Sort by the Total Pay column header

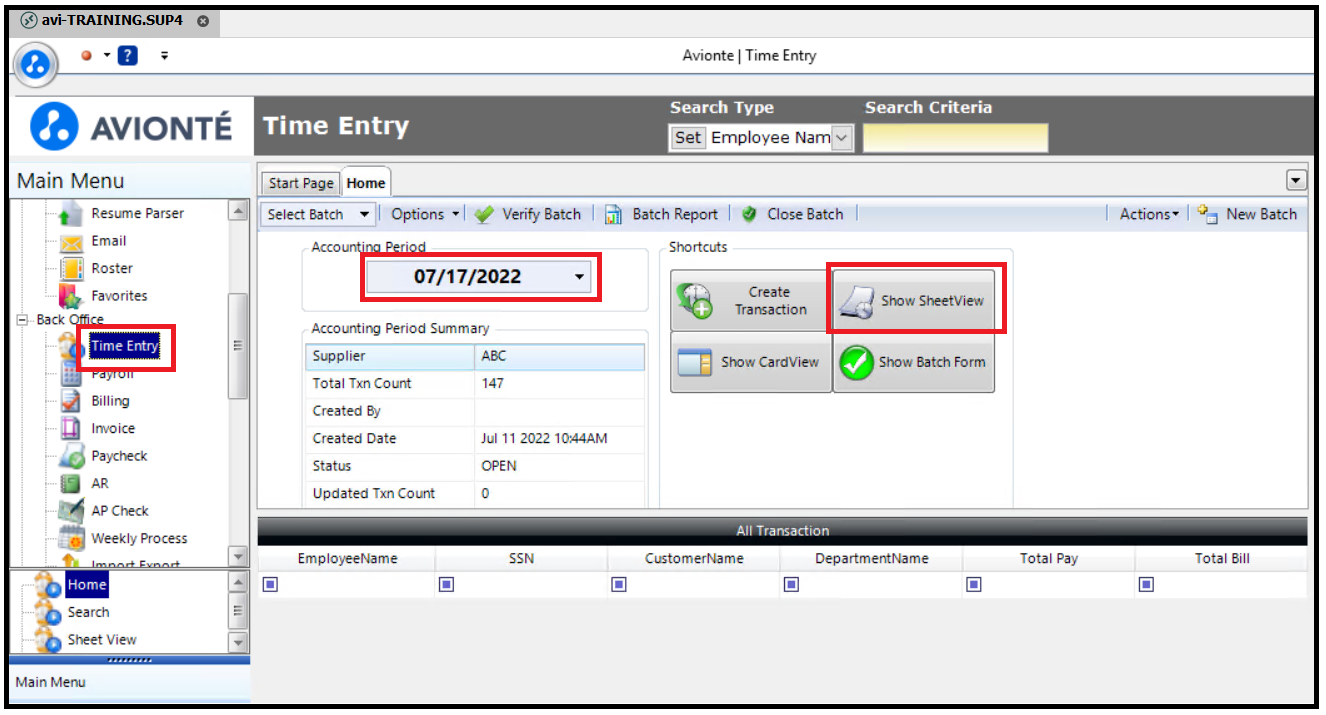click(1049, 559)
